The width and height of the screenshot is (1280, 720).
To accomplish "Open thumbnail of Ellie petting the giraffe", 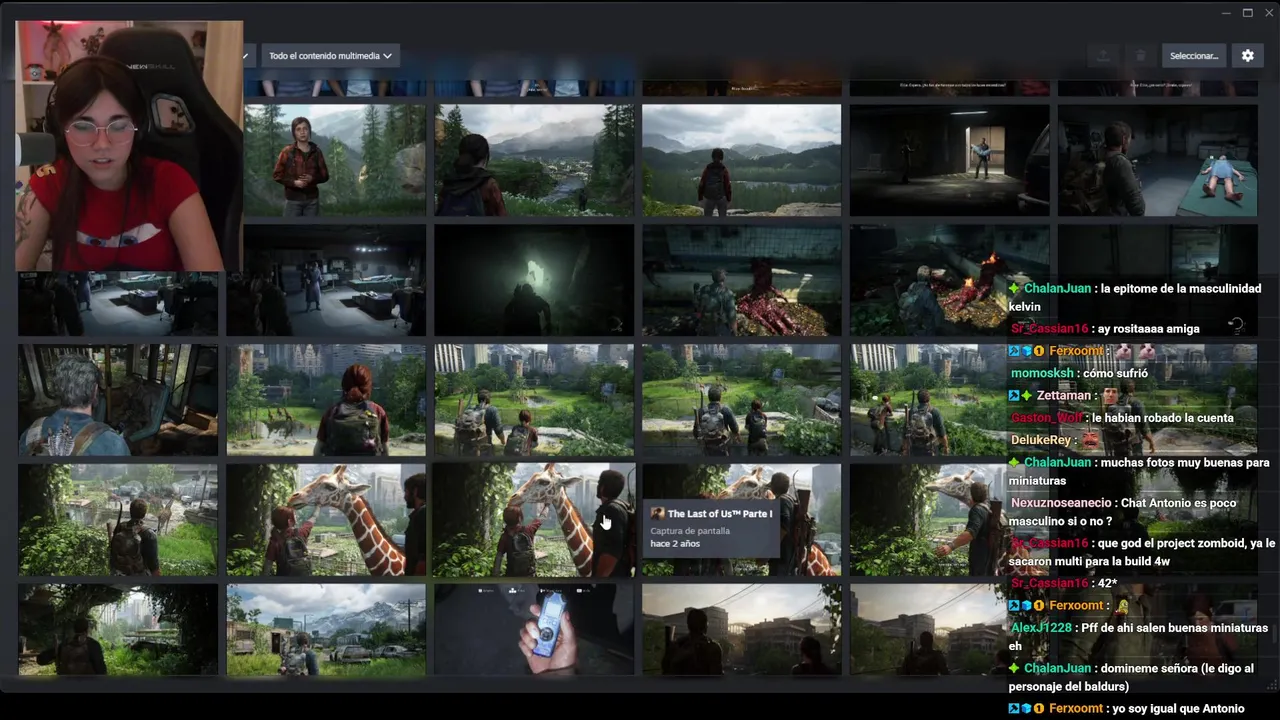I will (326, 520).
